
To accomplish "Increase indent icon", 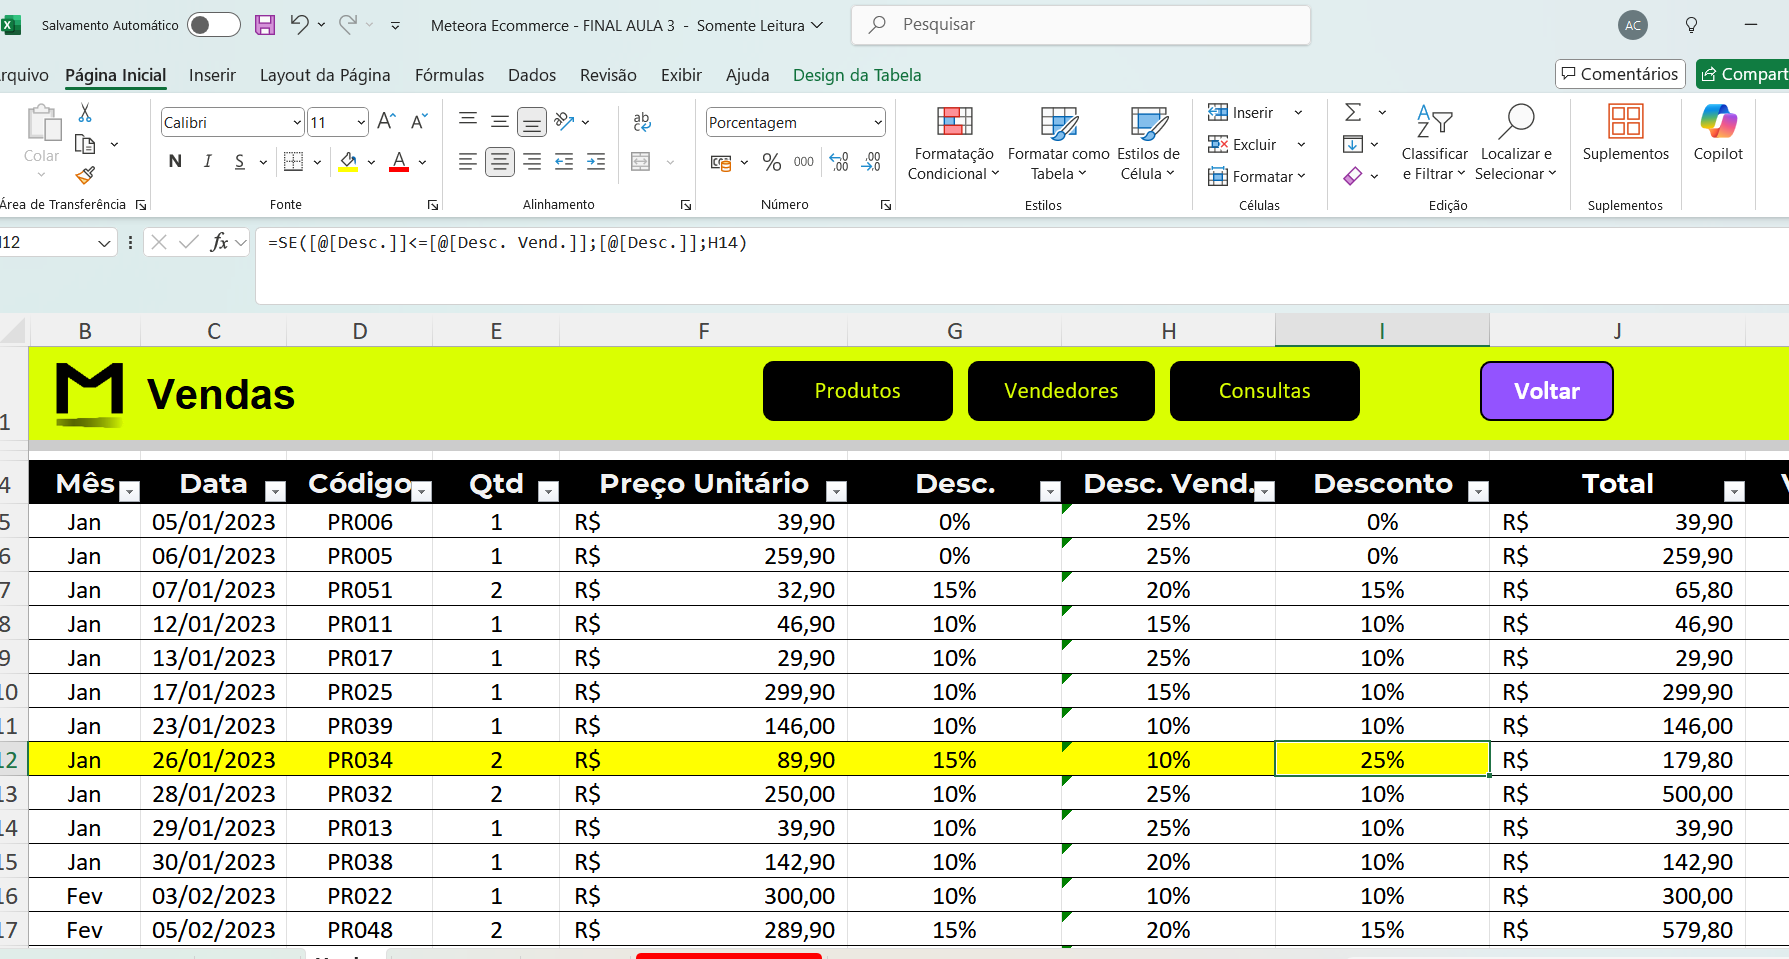I will click(596, 161).
